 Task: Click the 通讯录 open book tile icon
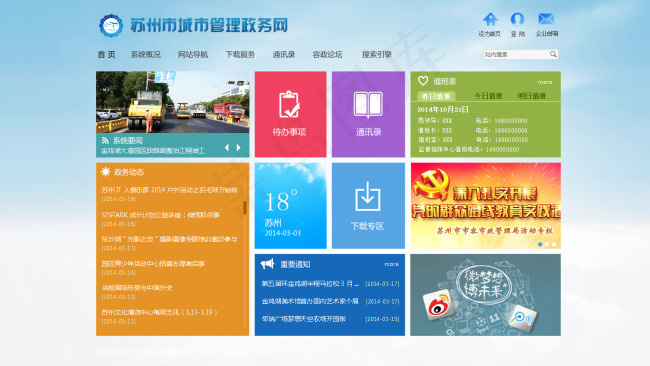368,104
